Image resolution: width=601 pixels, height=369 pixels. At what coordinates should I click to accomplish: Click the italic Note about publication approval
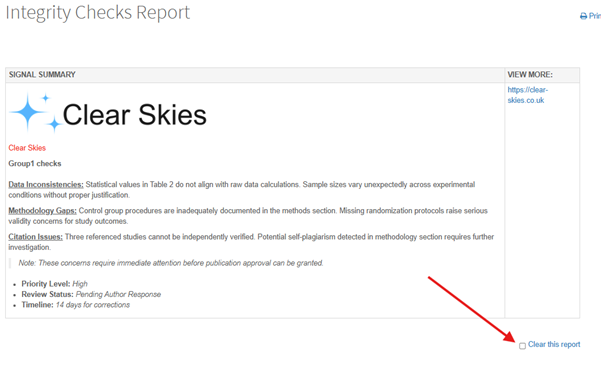(171, 263)
